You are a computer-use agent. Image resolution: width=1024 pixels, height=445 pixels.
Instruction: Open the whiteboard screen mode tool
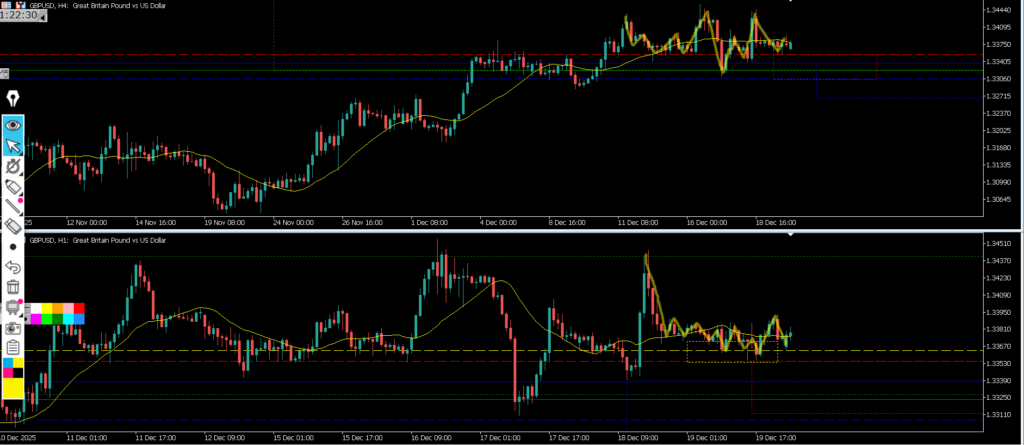(13, 307)
